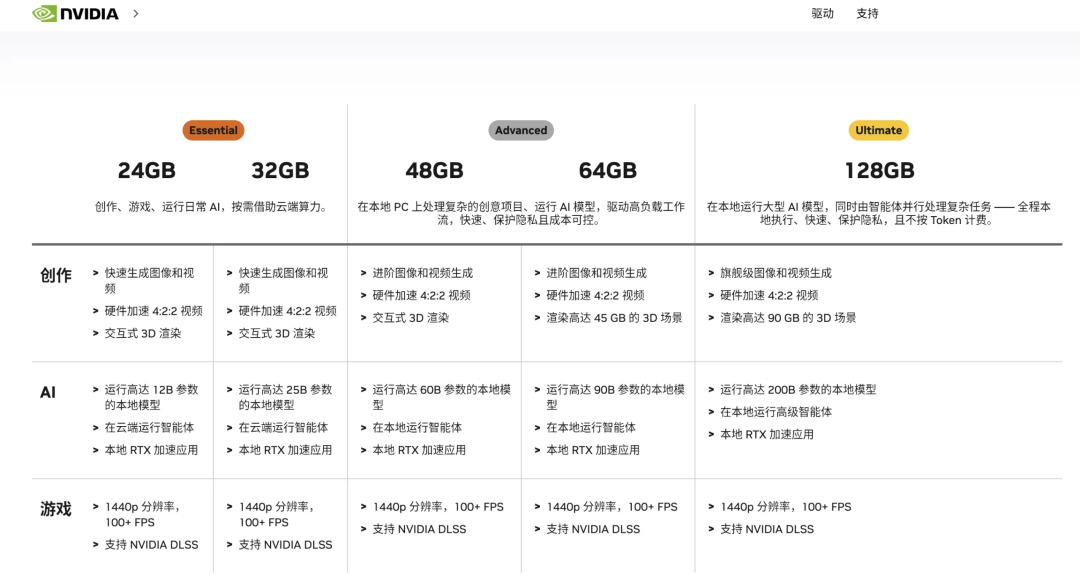Click 运行高达 12B 参数的本地模型
This screenshot has height=575, width=1080.
pos(152,397)
